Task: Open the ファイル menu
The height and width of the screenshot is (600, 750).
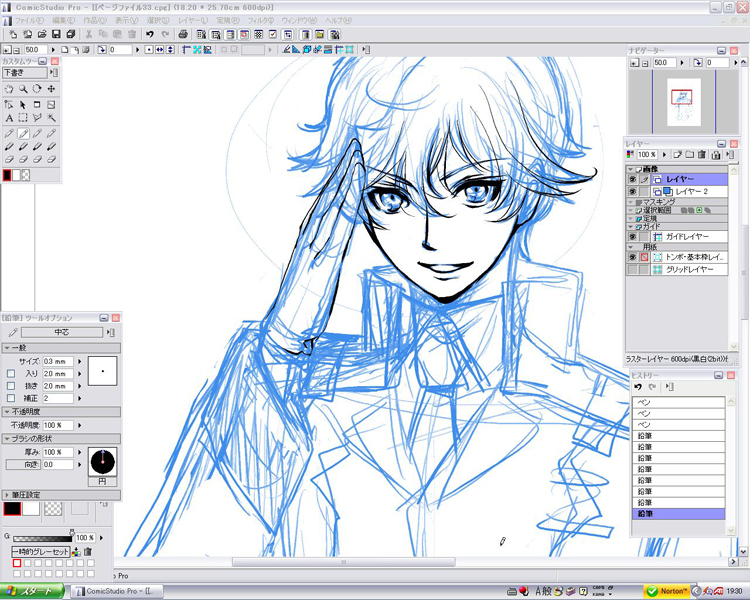Action: tap(29, 21)
